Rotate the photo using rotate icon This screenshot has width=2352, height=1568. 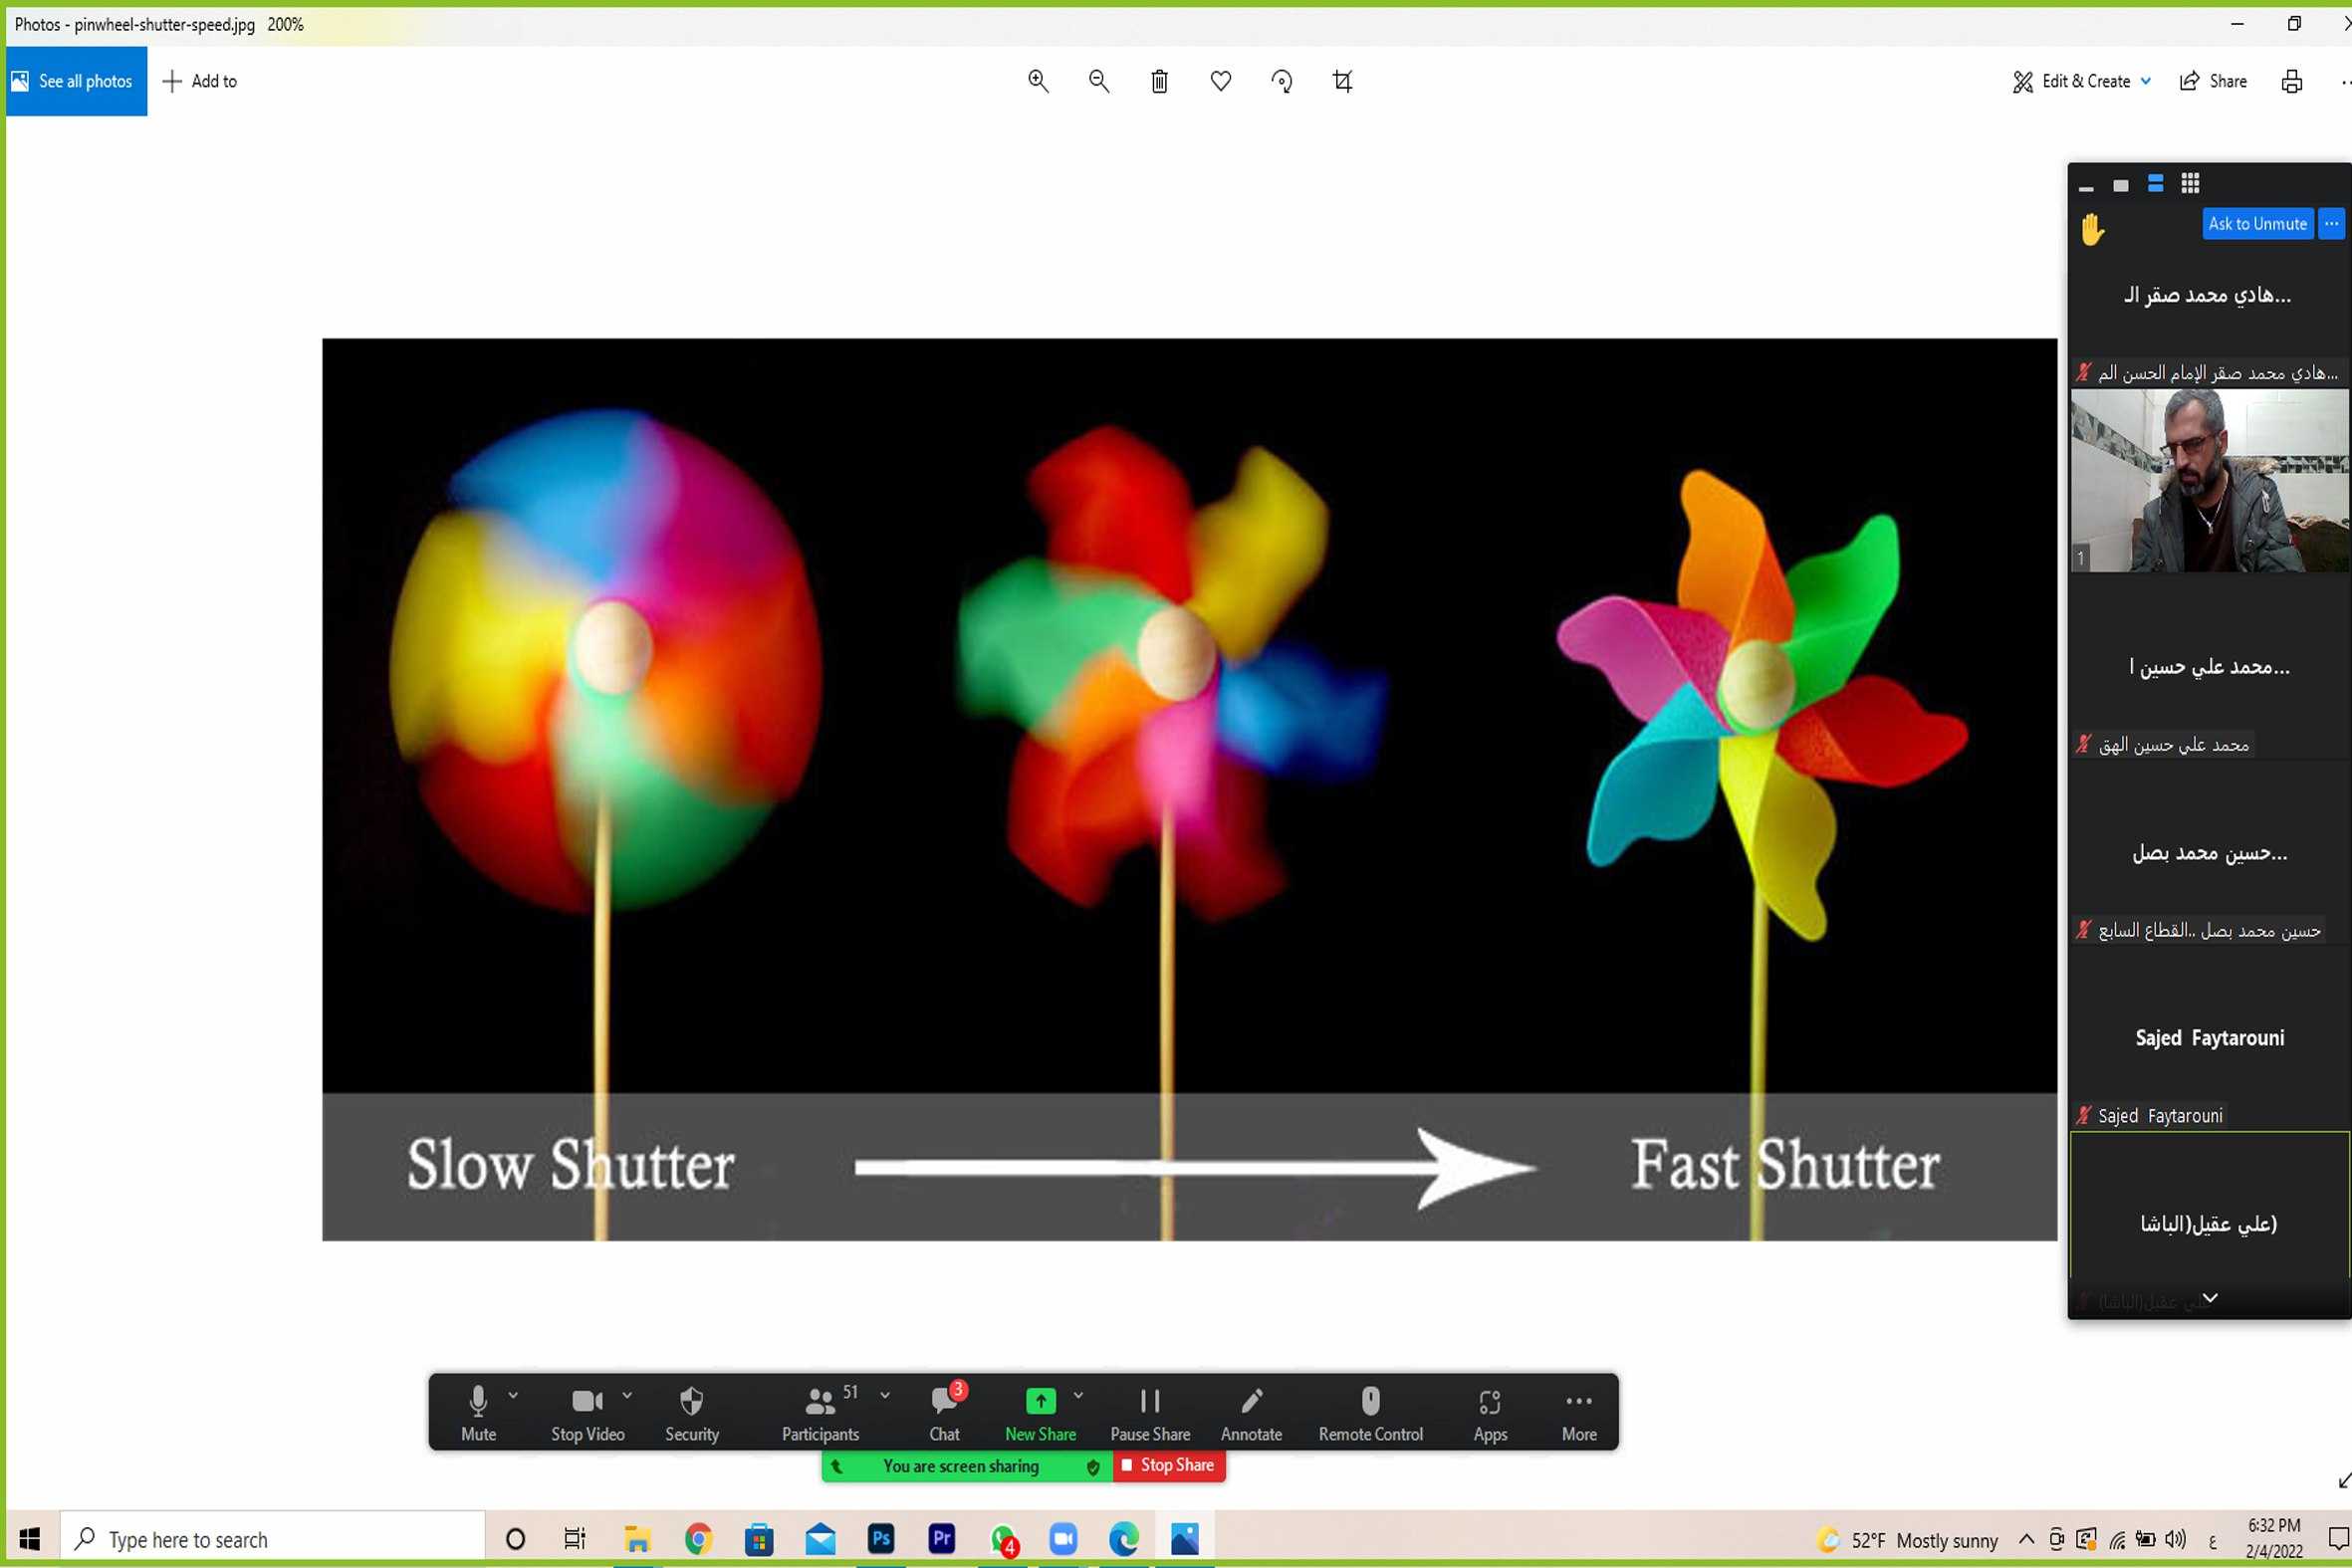click(1281, 81)
